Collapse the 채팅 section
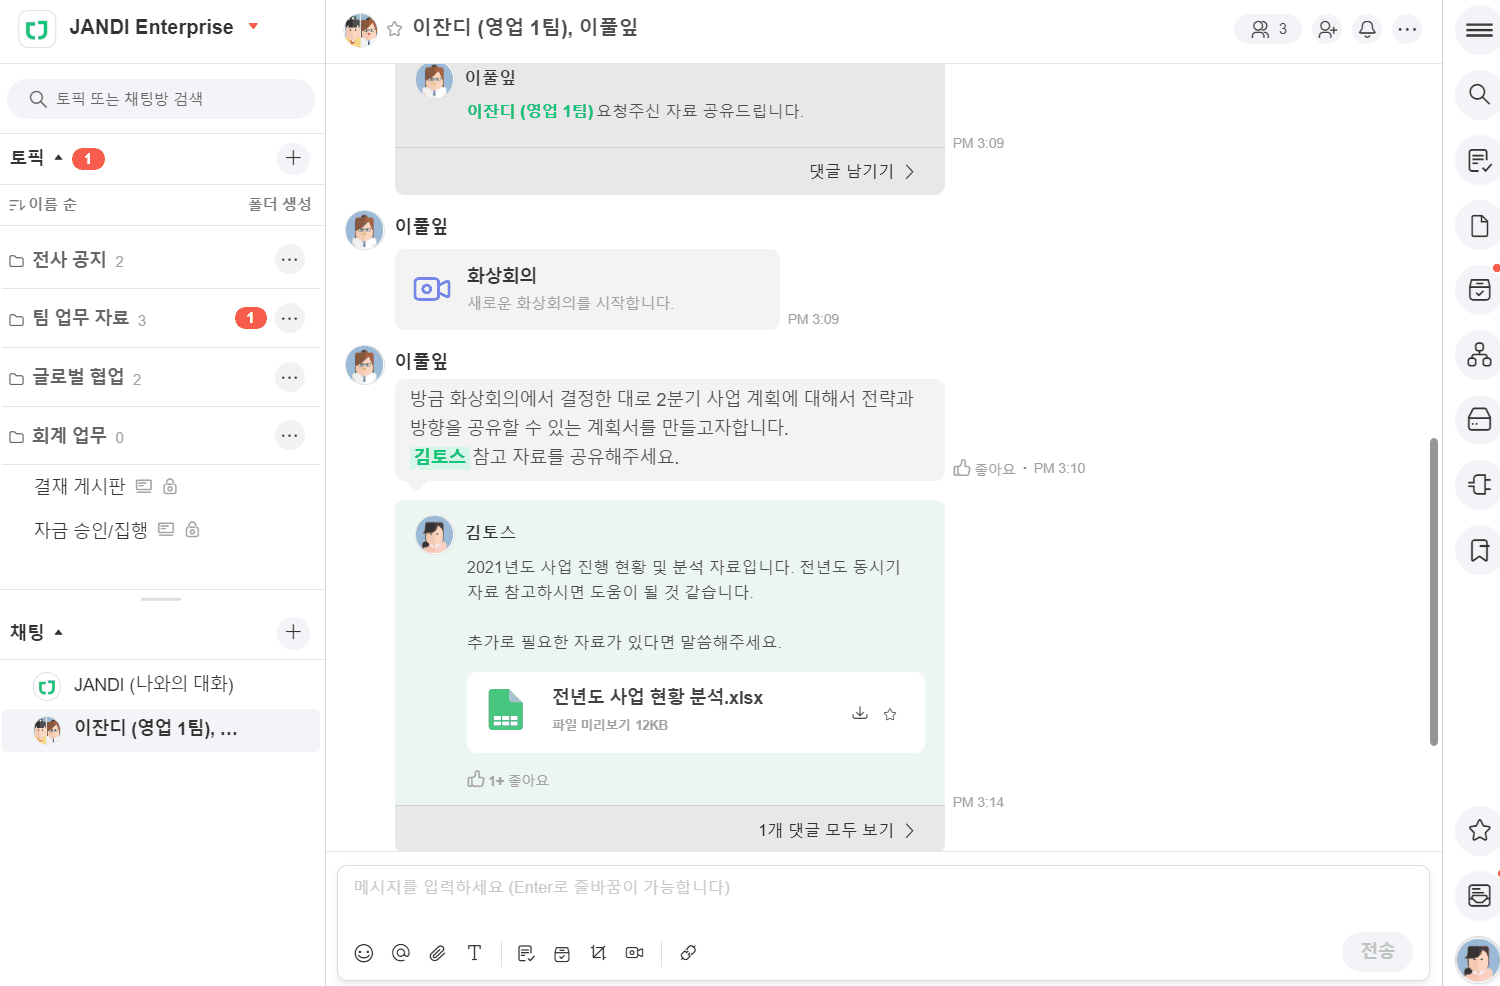1500x986 pixels. coord(58,633)
